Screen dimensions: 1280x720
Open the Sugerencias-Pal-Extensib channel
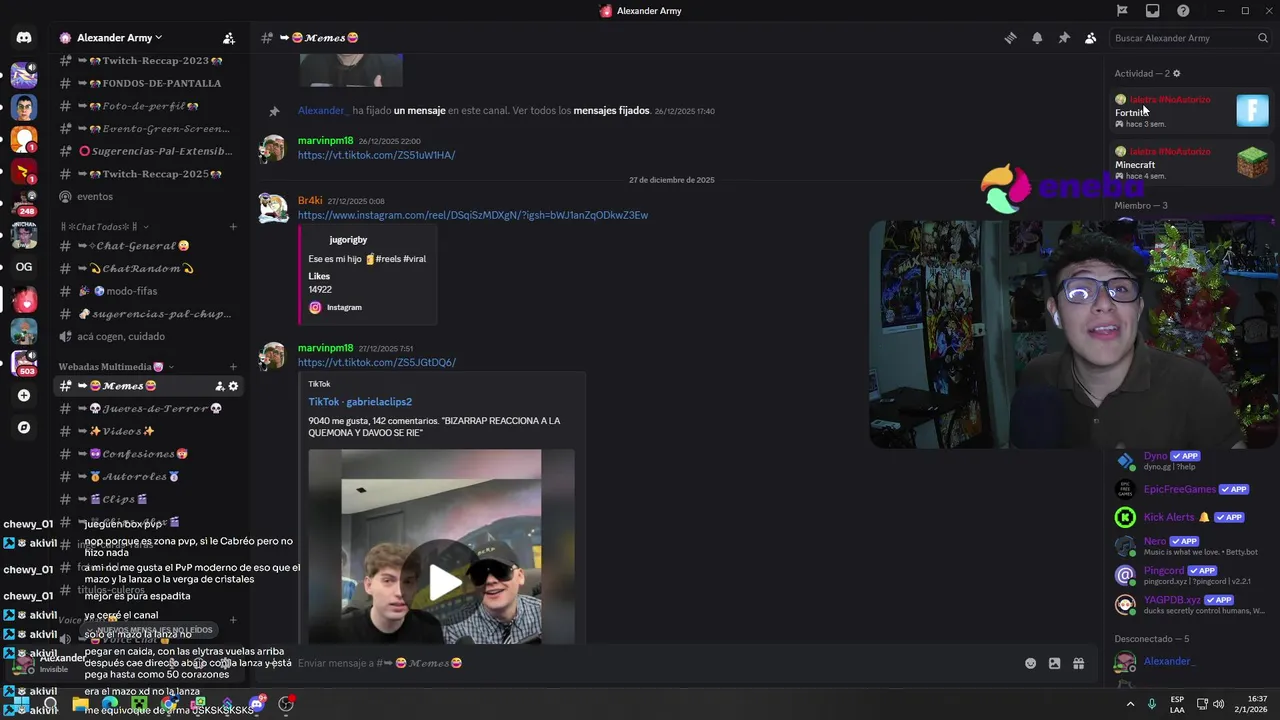tap(148, 151)
